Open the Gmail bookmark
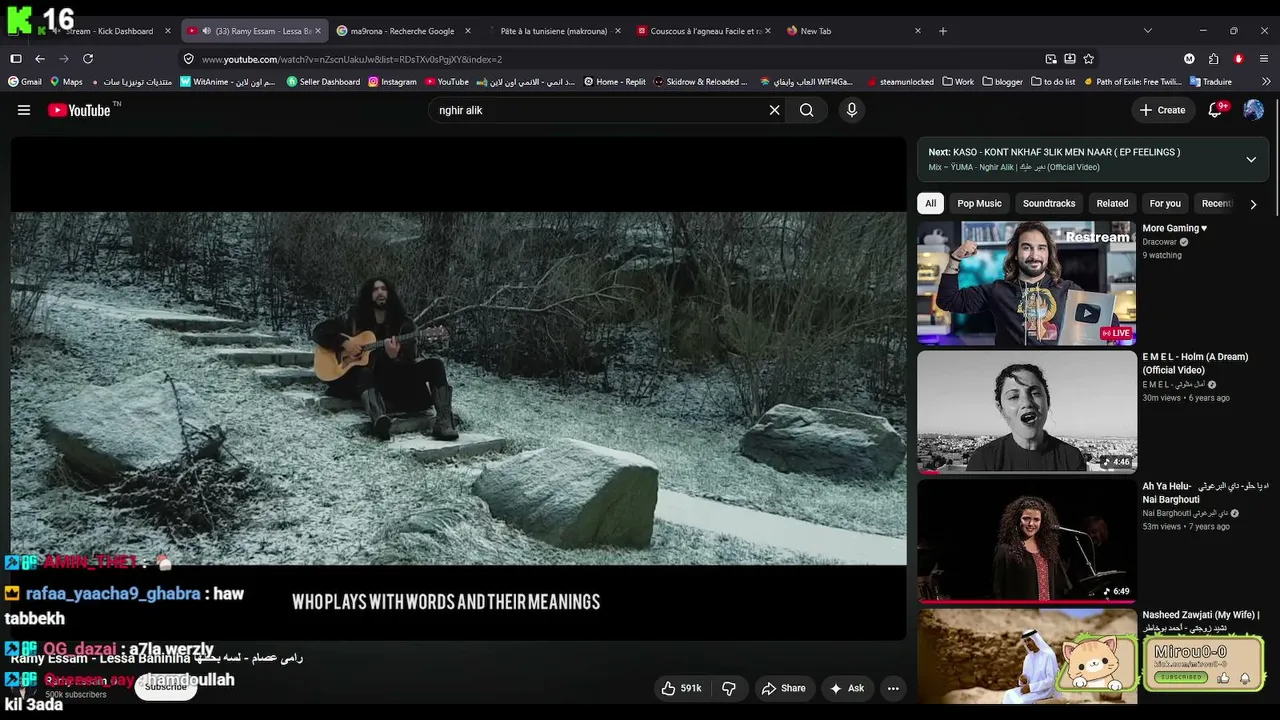This screenshot has width=1280, height=720. click(x=25, y=82)
